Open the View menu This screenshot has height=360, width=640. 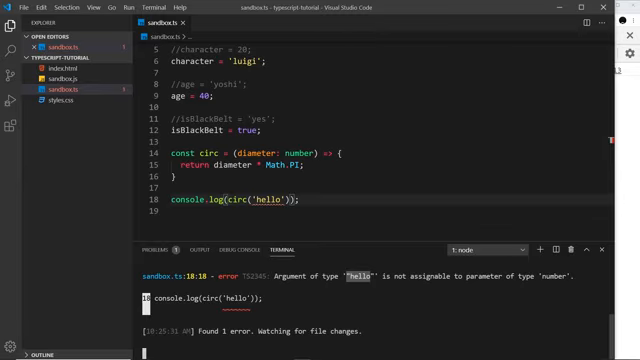tap(93, 7)
